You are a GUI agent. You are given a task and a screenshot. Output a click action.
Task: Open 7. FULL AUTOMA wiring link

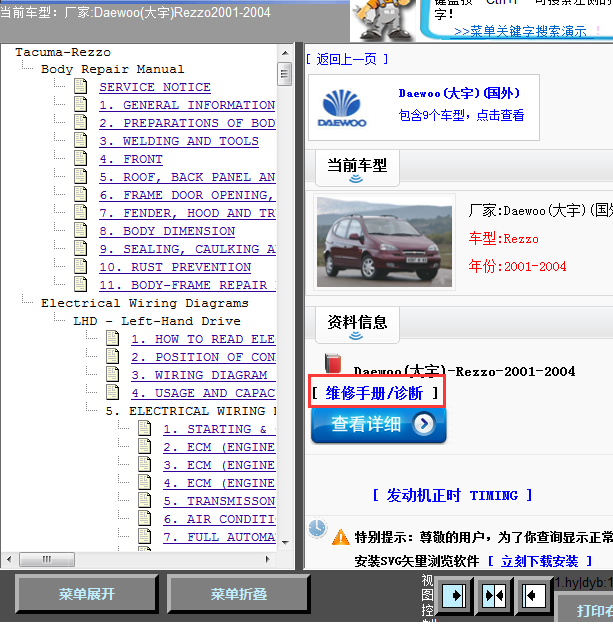(x=219, y=537)
